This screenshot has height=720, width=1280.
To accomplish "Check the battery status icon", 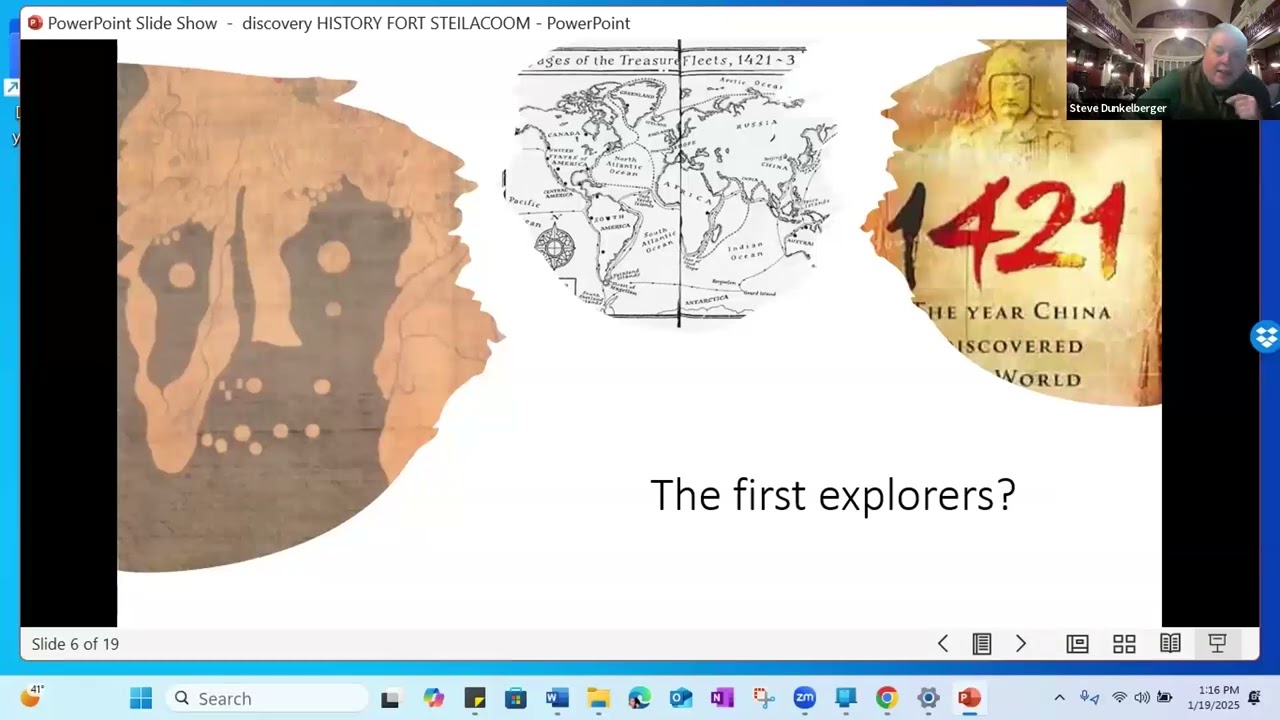I will pos(1165,698).
